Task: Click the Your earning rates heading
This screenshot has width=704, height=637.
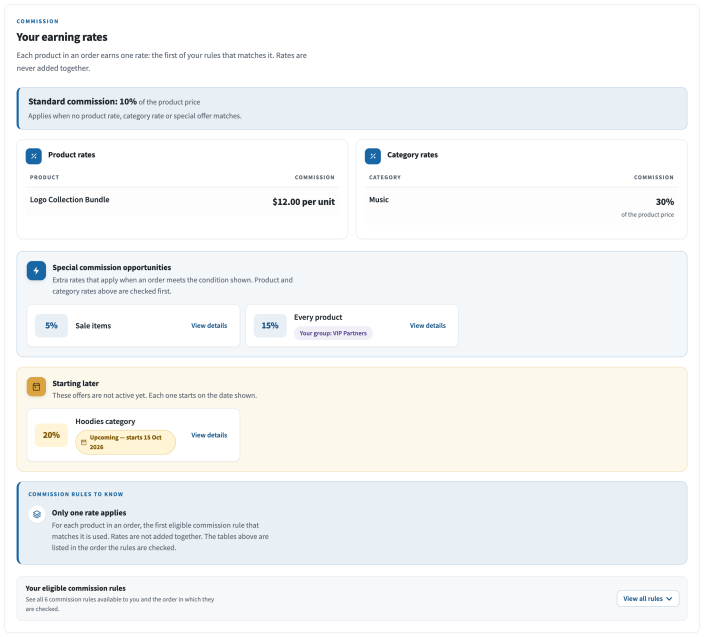Action: [x=62, y=37]
